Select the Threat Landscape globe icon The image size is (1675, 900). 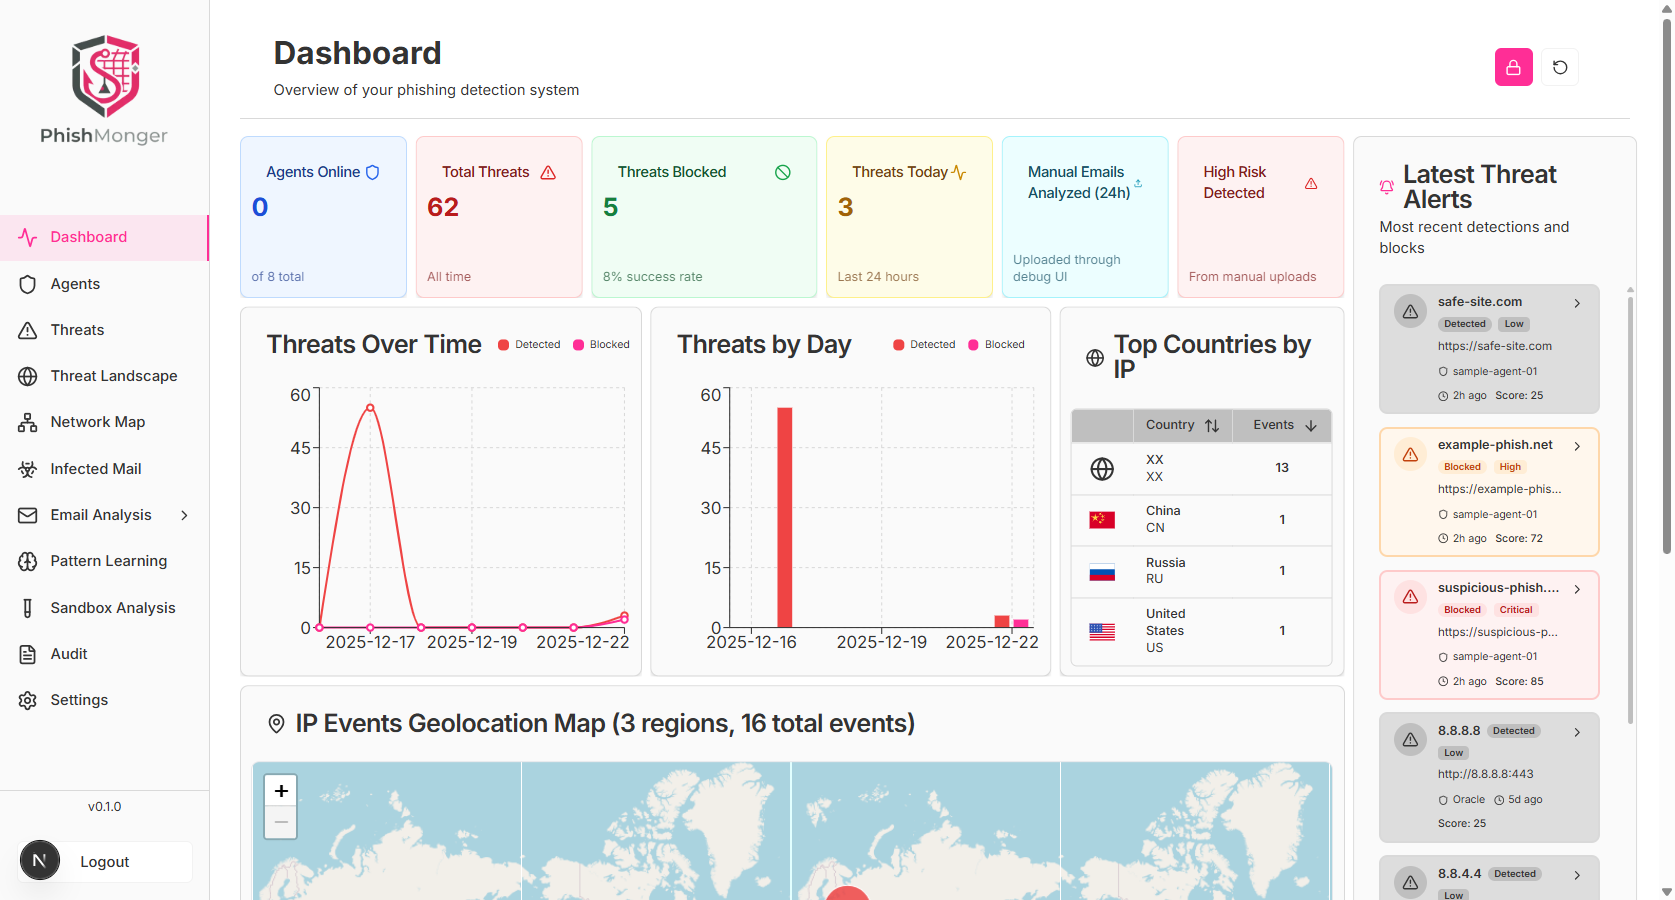click(x=28, y=376)
